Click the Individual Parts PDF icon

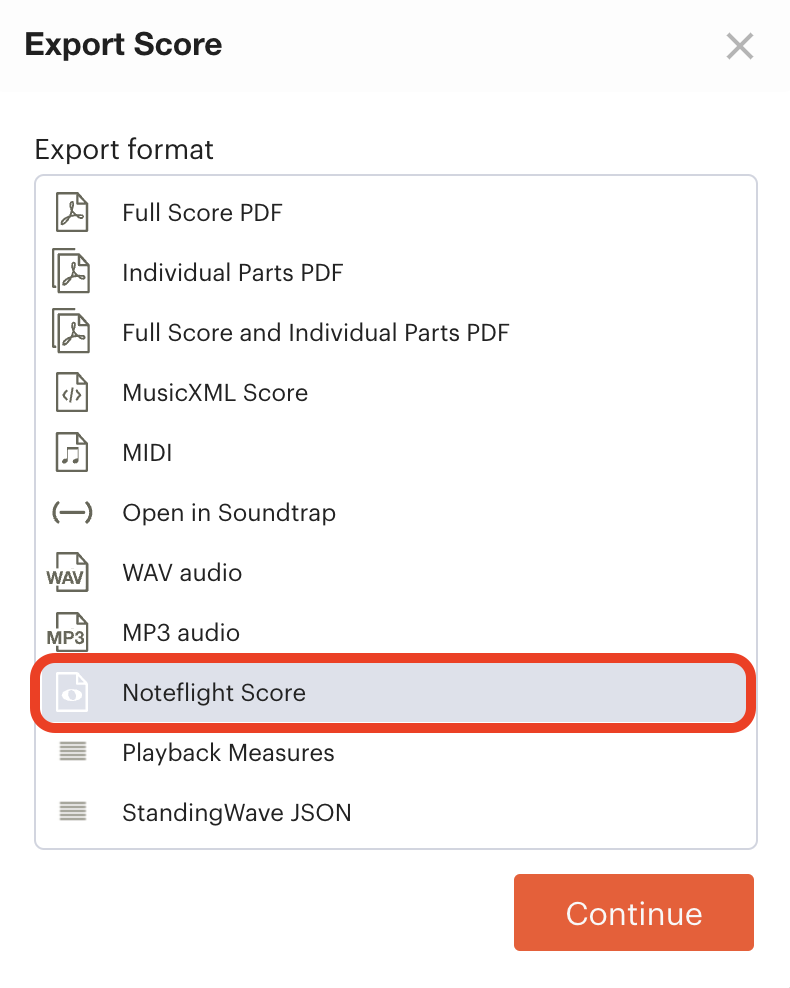(x=71, y=271)
